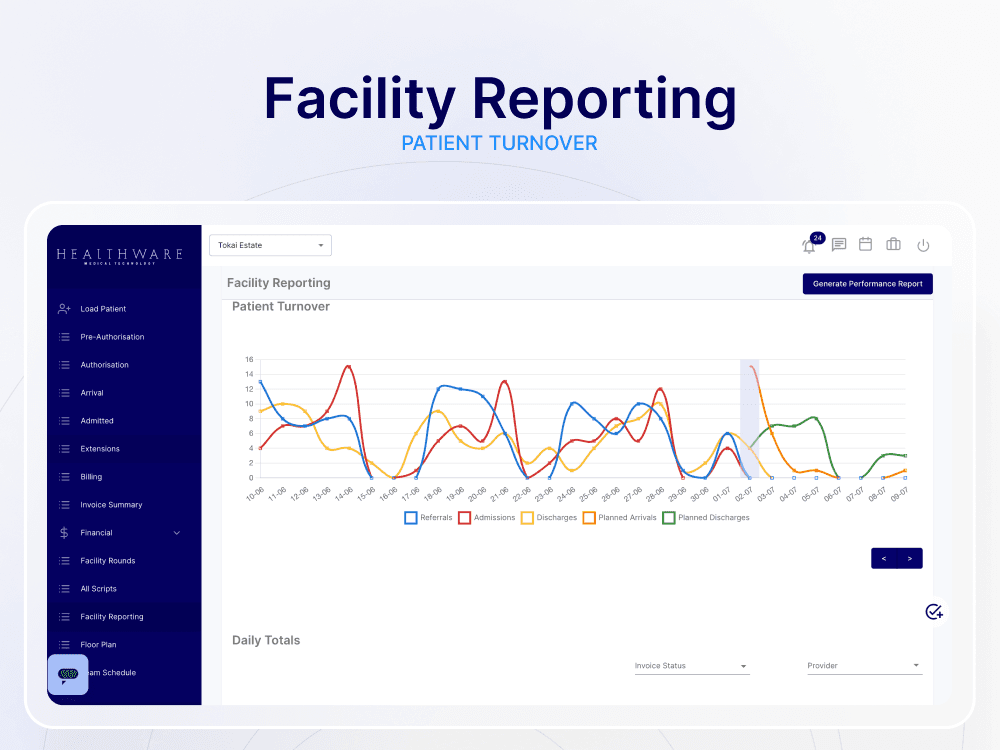Image resolution: width=1000 pixels, height=750 pixels.
Task: Click the add-patient icon beside Load Patient
Action: click(x=64, y=309)
